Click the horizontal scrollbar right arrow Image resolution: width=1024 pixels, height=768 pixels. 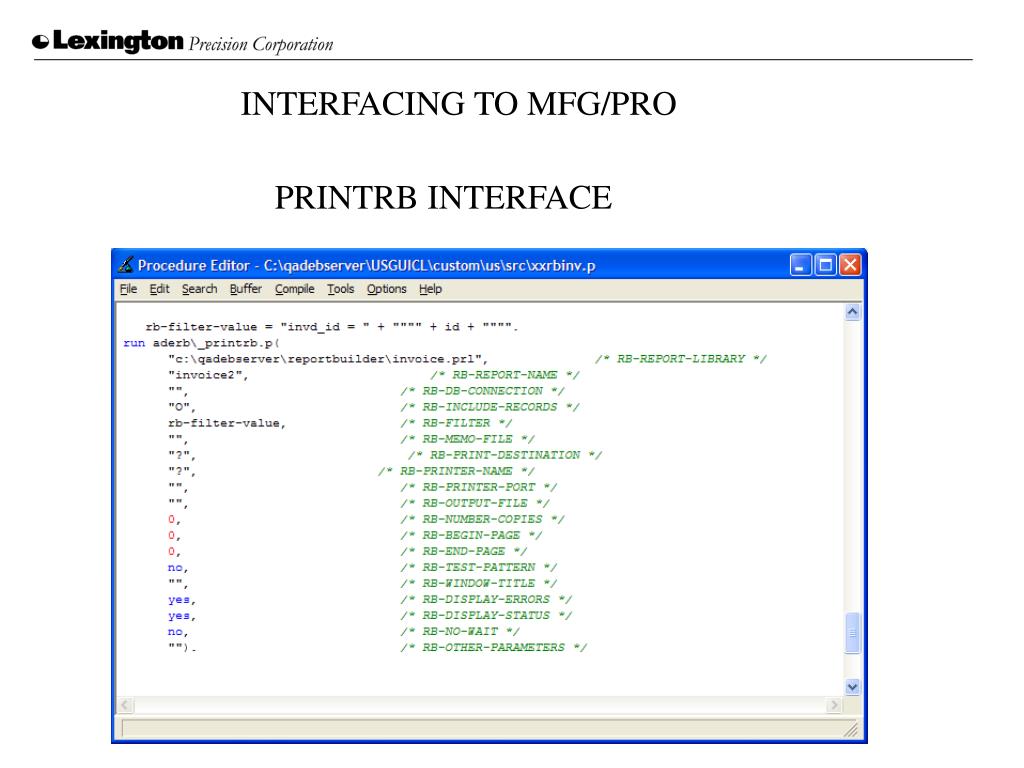tap(834, 705)
